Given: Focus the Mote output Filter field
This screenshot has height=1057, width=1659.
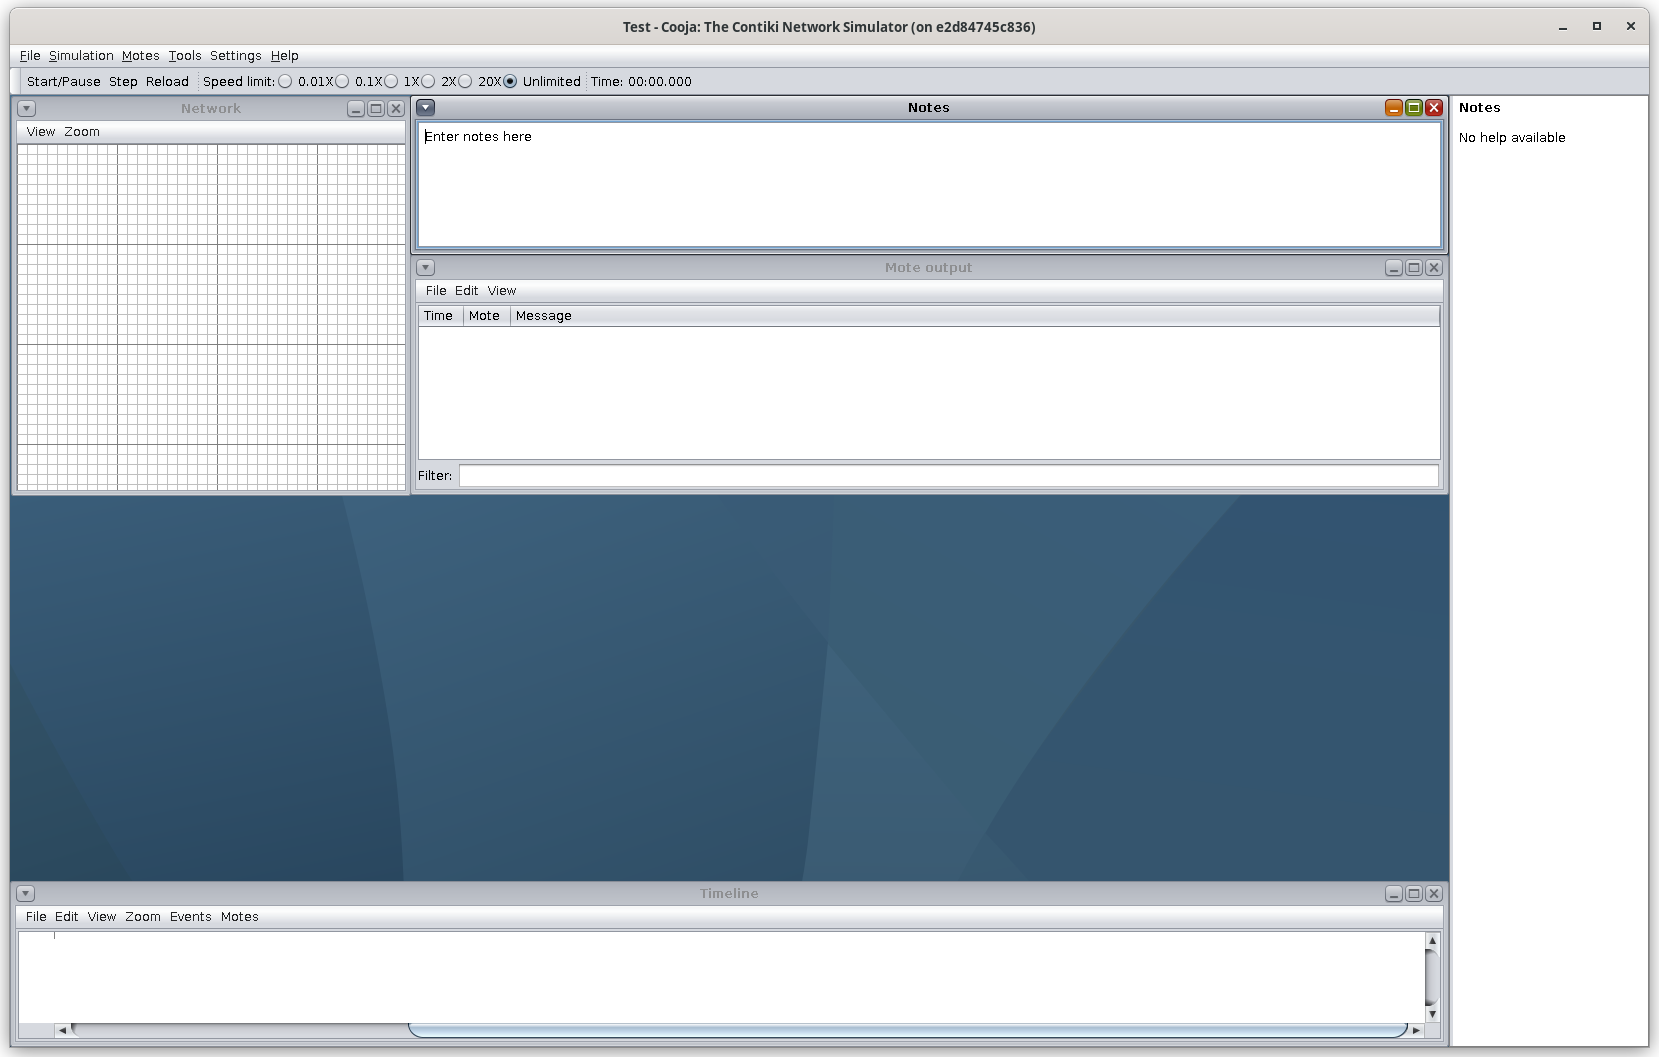Looking at the screenshot, I should [x=949, y=476].
